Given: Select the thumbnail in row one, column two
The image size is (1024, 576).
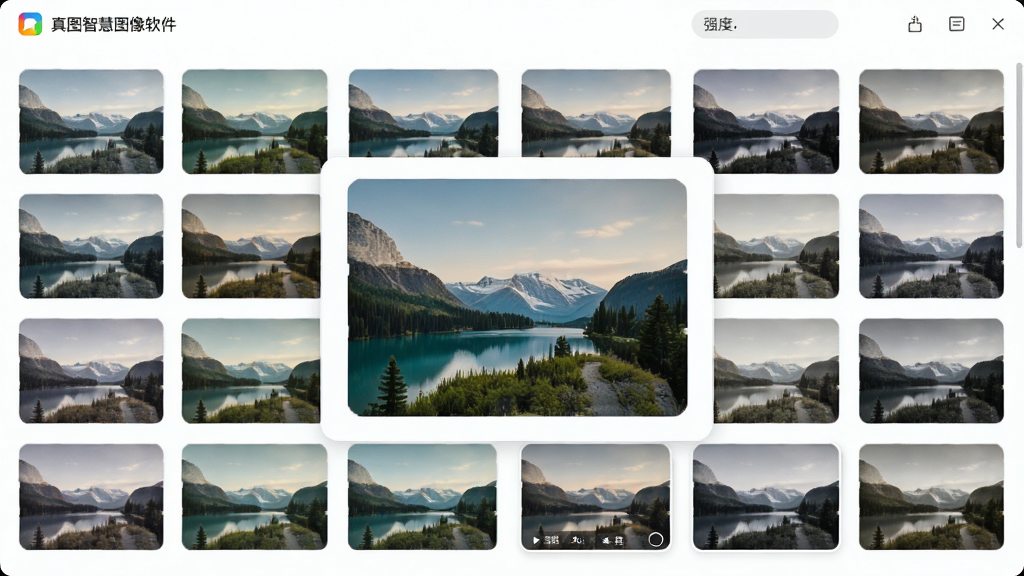Looking at the screenshot, I should pyautogui.click(x=255, y=121).
